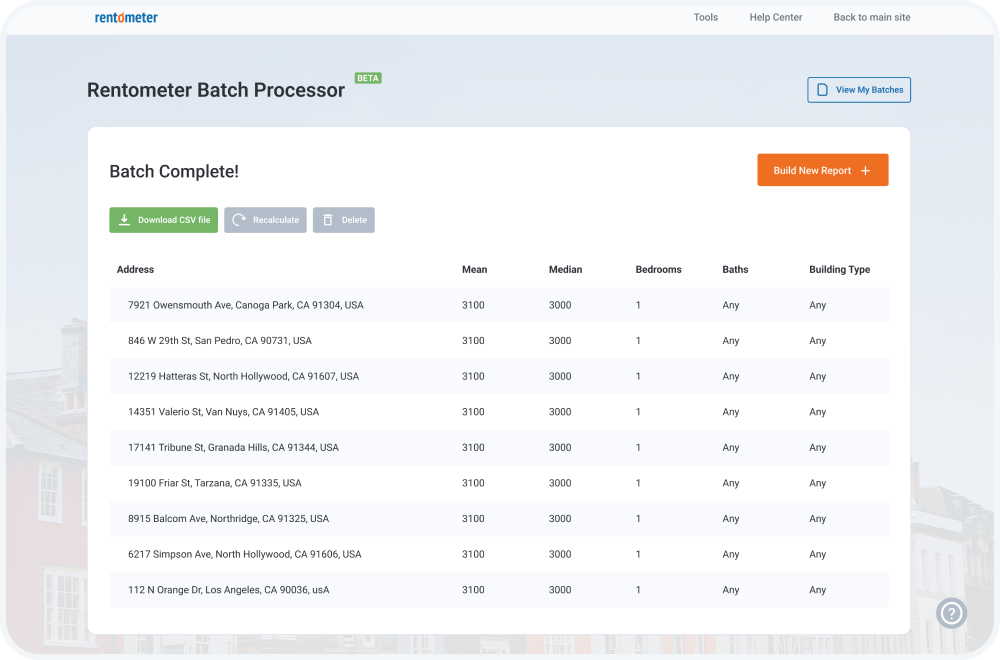
Task: Go back to main site
Action: pos(872,17)
